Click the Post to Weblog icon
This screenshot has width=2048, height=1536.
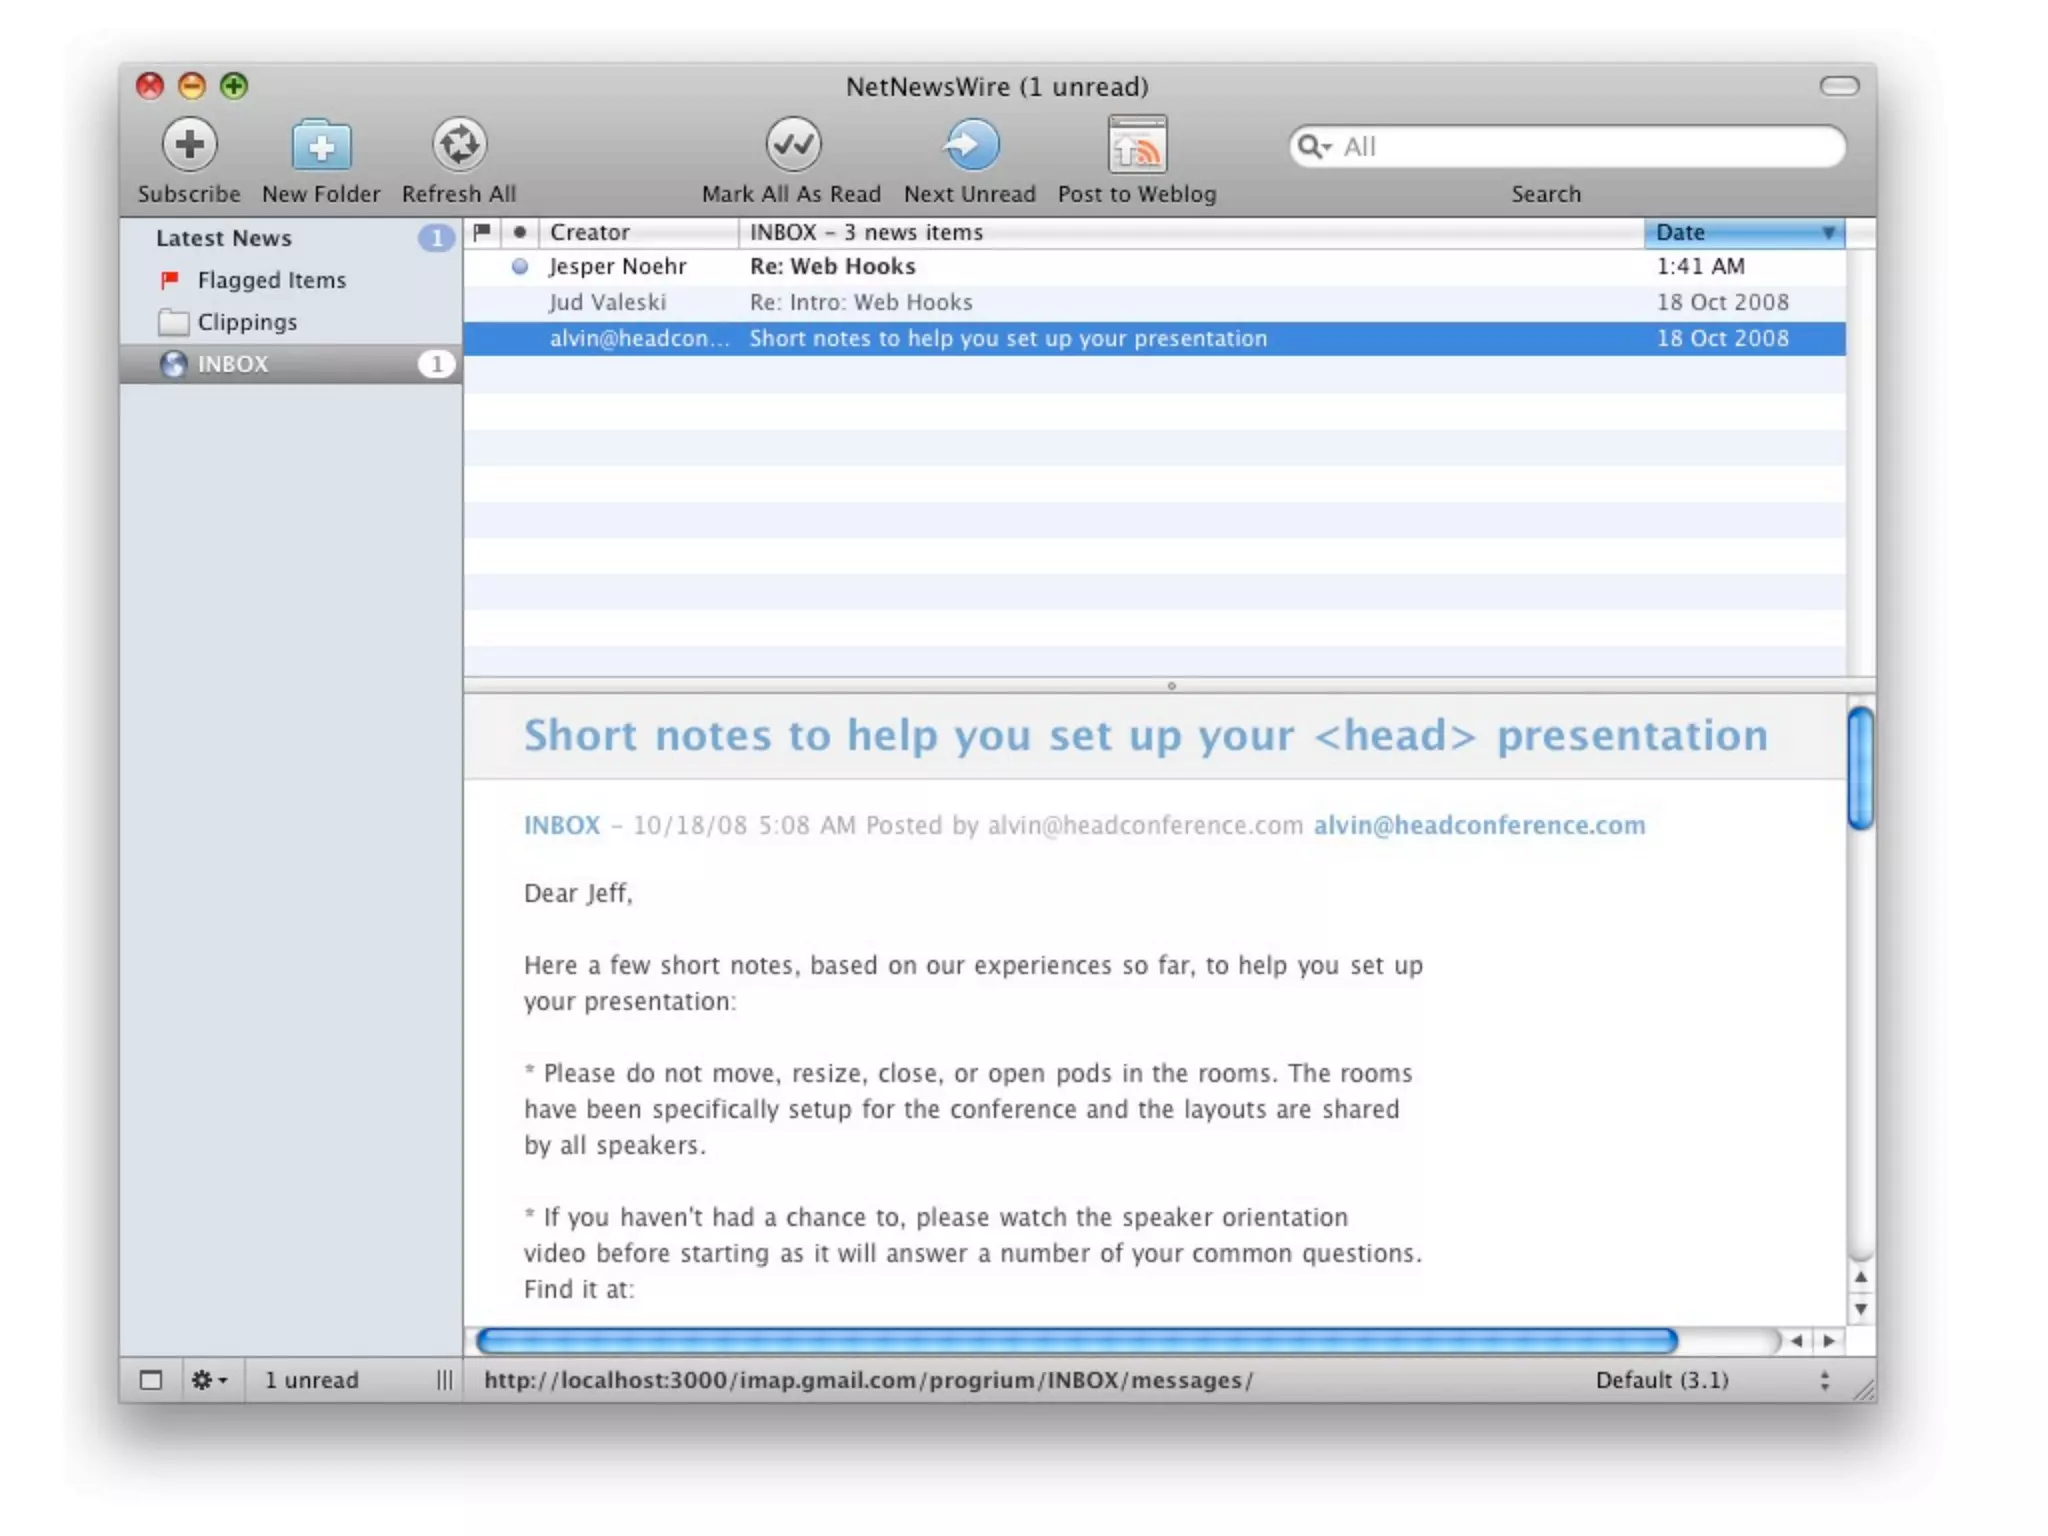tap(1137, 145)
